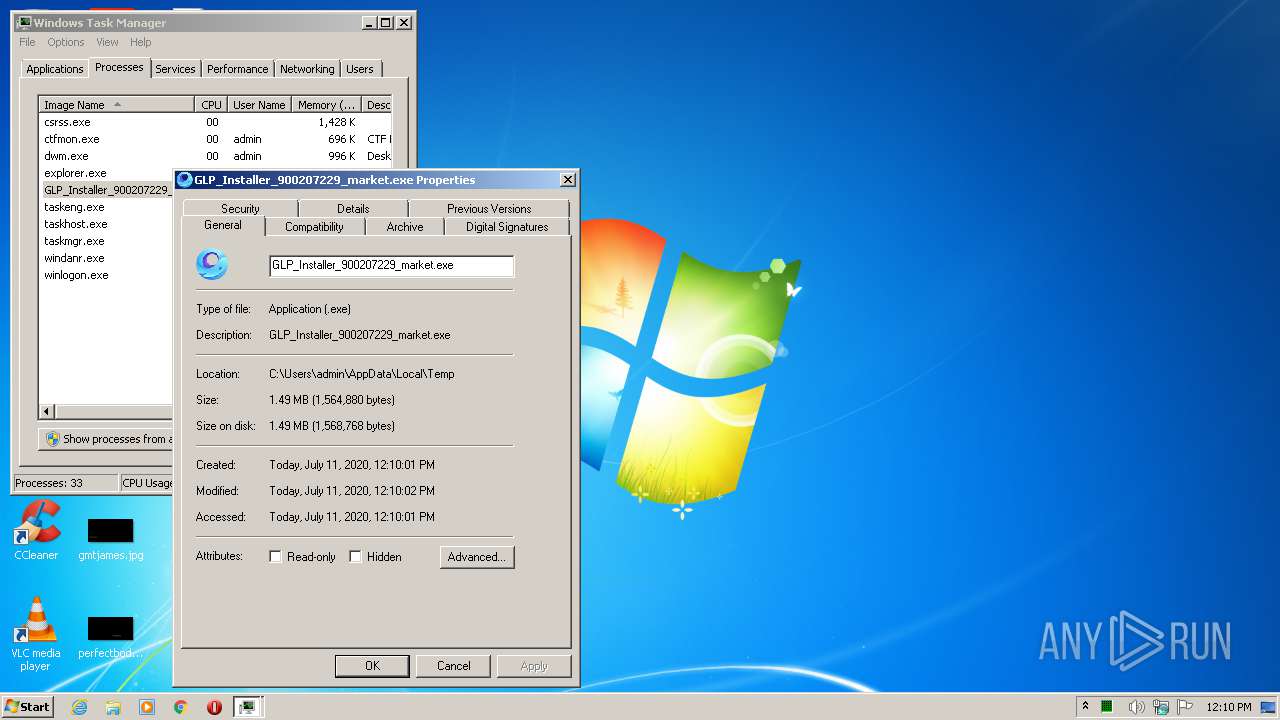Switch to Task Manager Users tab
This screenshot has width=1280, height=720.
[360, 69]
